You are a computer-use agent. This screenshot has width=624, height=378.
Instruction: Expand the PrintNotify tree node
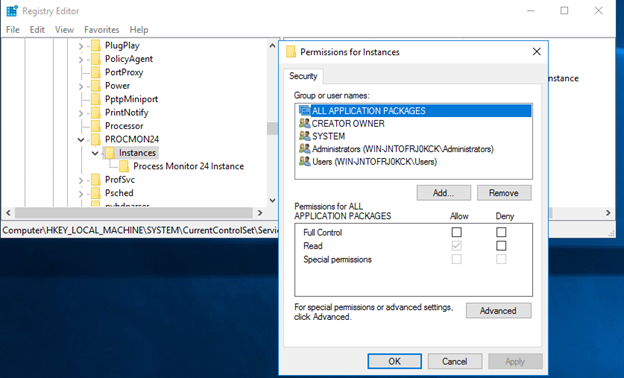pos(81,113)
